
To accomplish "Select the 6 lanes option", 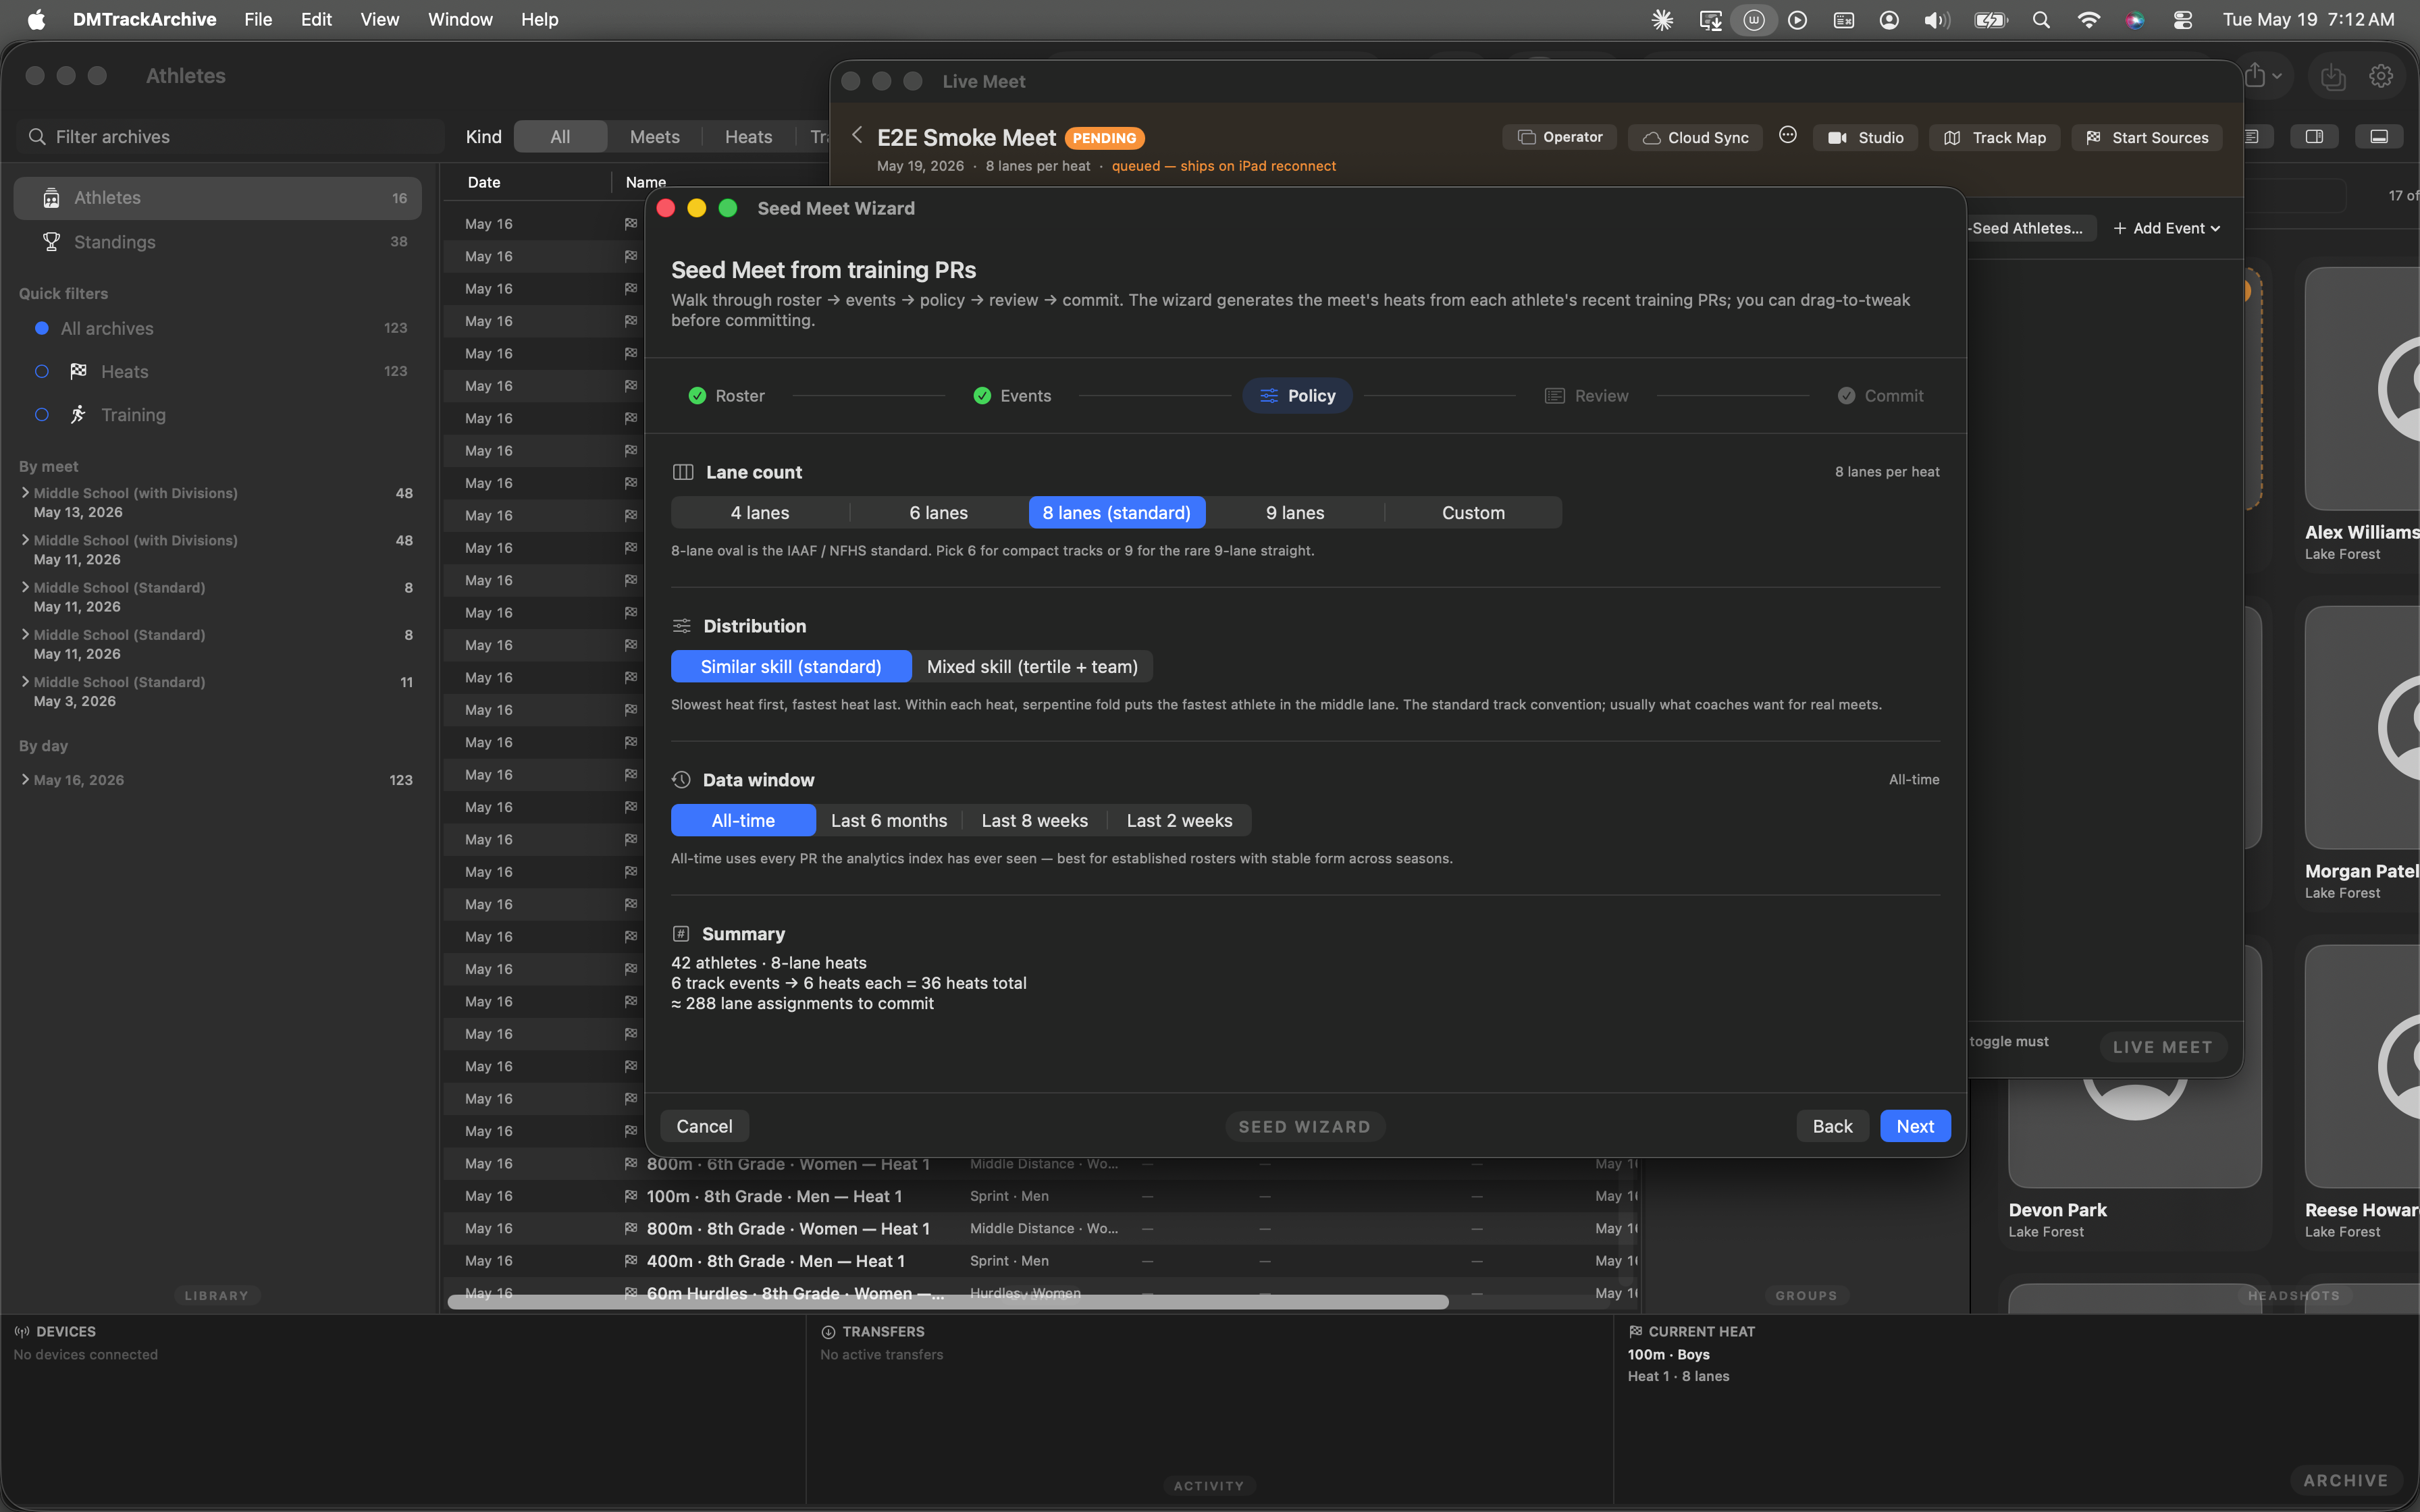I will pyautogui.click(x=938, y=513).
